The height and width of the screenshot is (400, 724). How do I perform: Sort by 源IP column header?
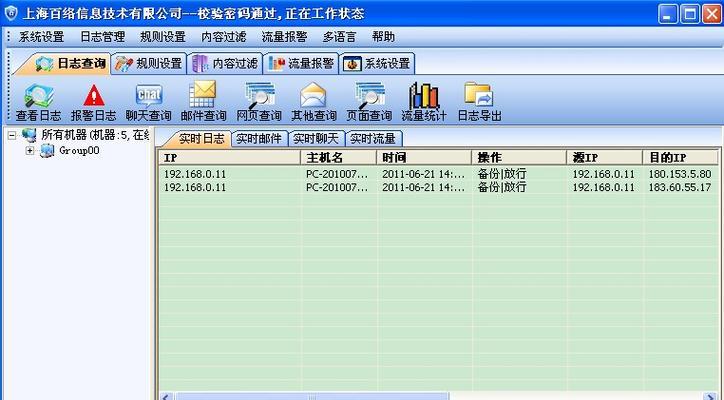point(604,158)
